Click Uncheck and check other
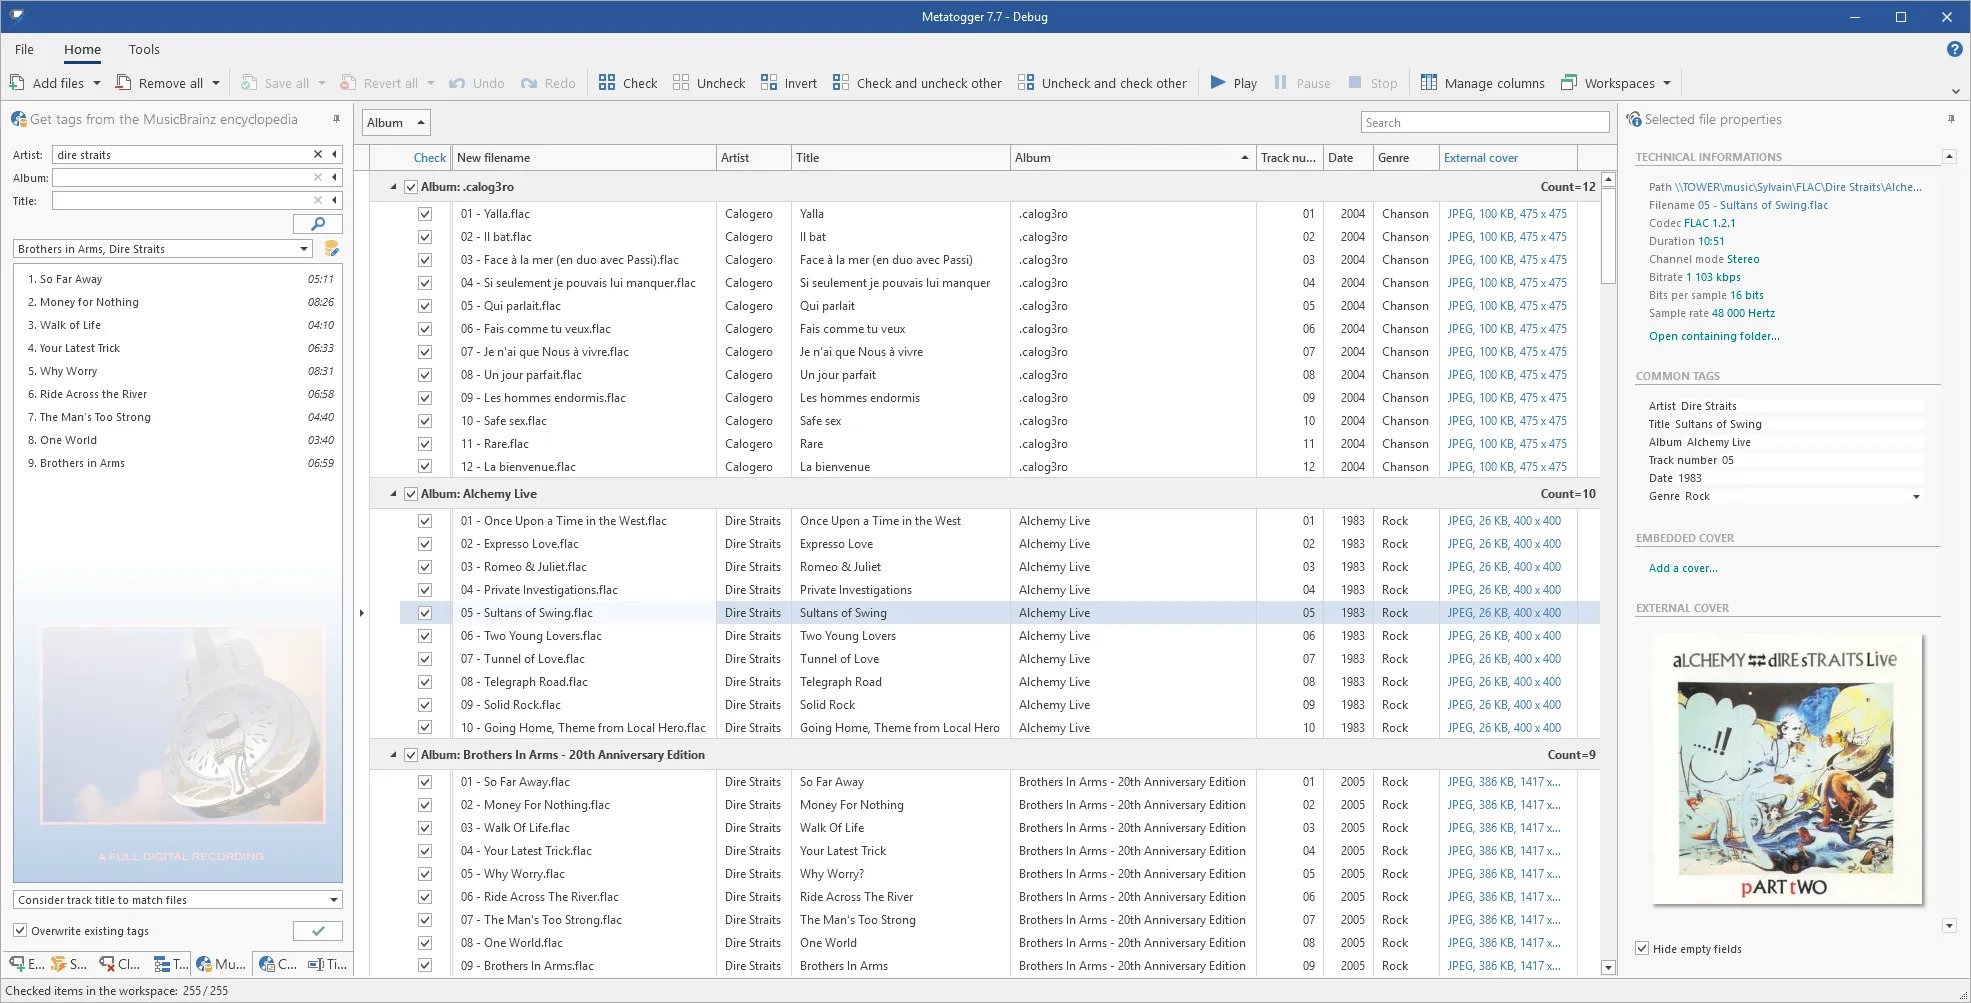 coord(1102,83)
